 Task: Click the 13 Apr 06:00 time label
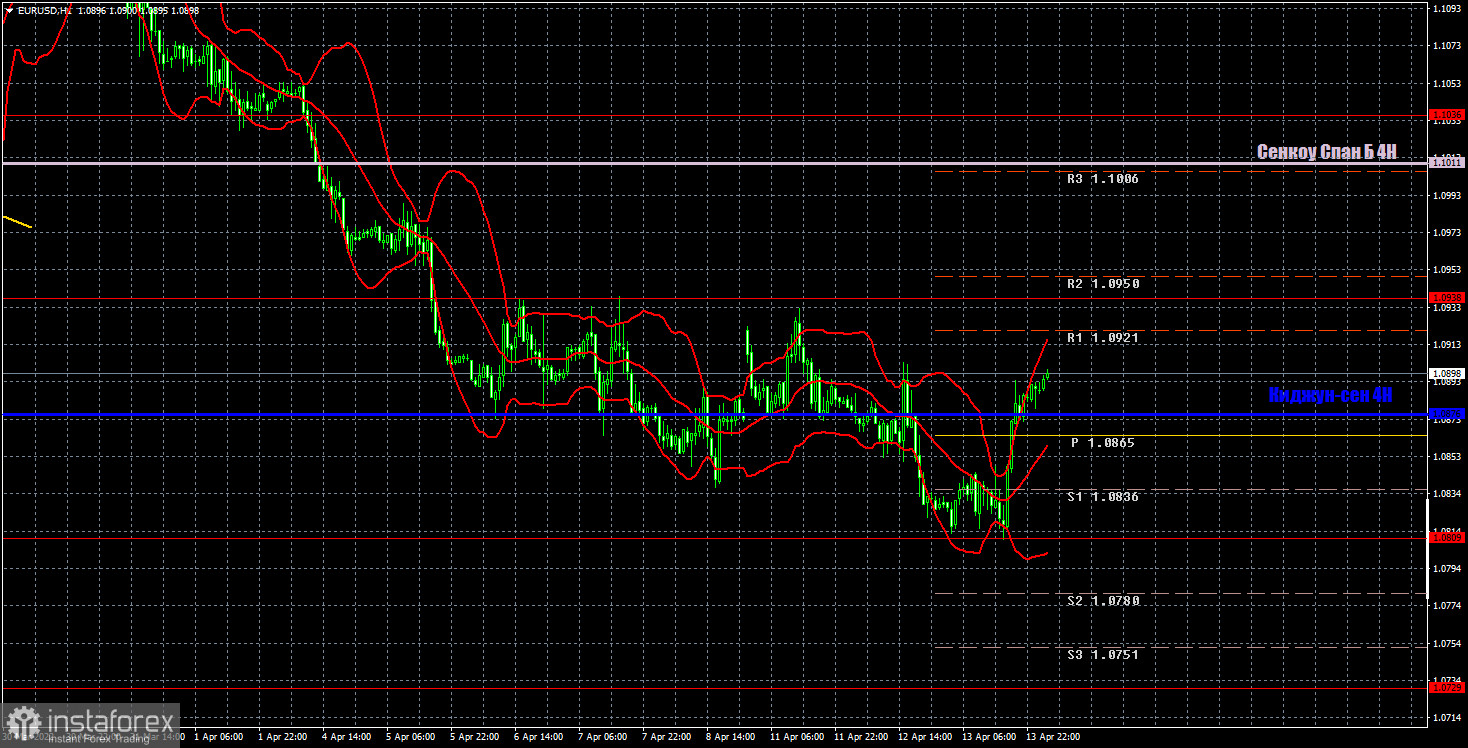(988, 737)
